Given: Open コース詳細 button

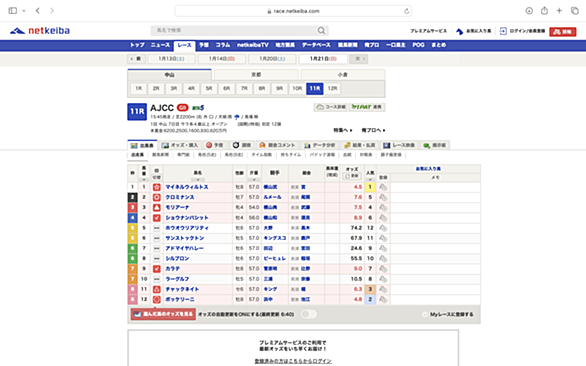Looking at the screenshot, I should click(x=331, y=107).
